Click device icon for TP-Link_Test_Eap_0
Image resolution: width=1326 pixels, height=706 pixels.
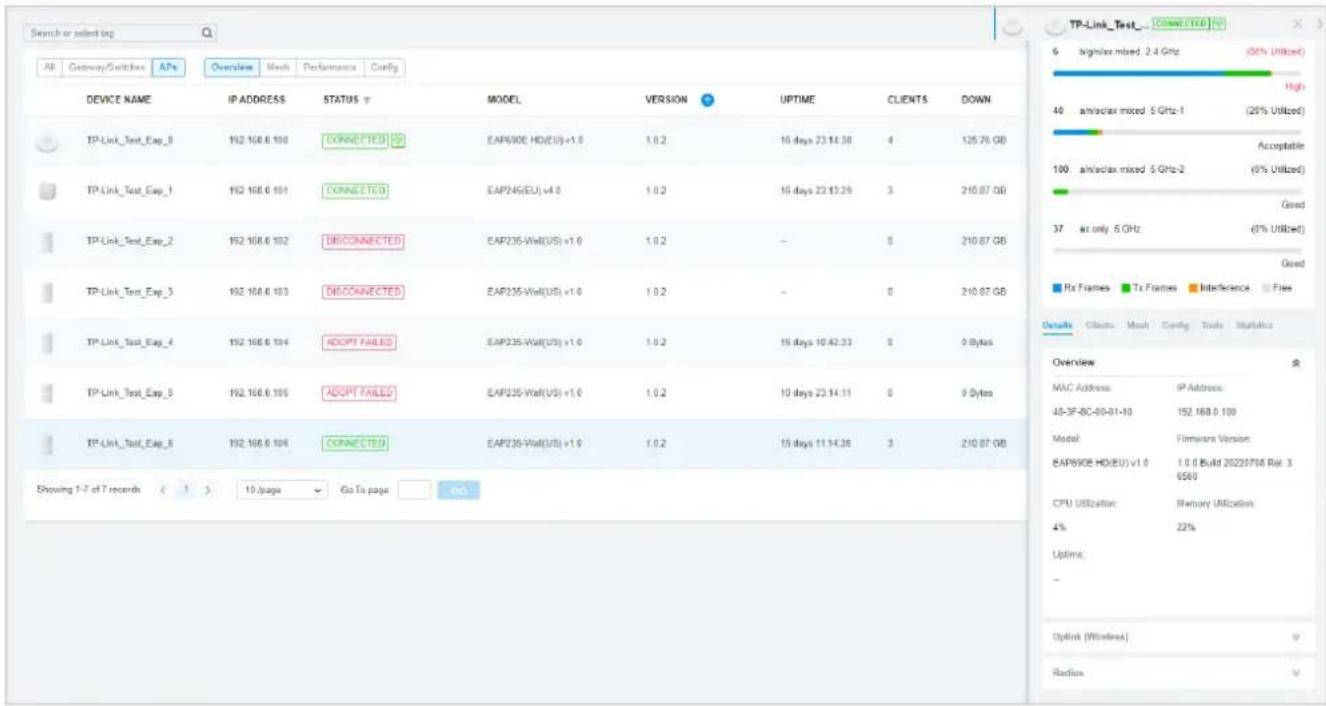click(46, 143)
